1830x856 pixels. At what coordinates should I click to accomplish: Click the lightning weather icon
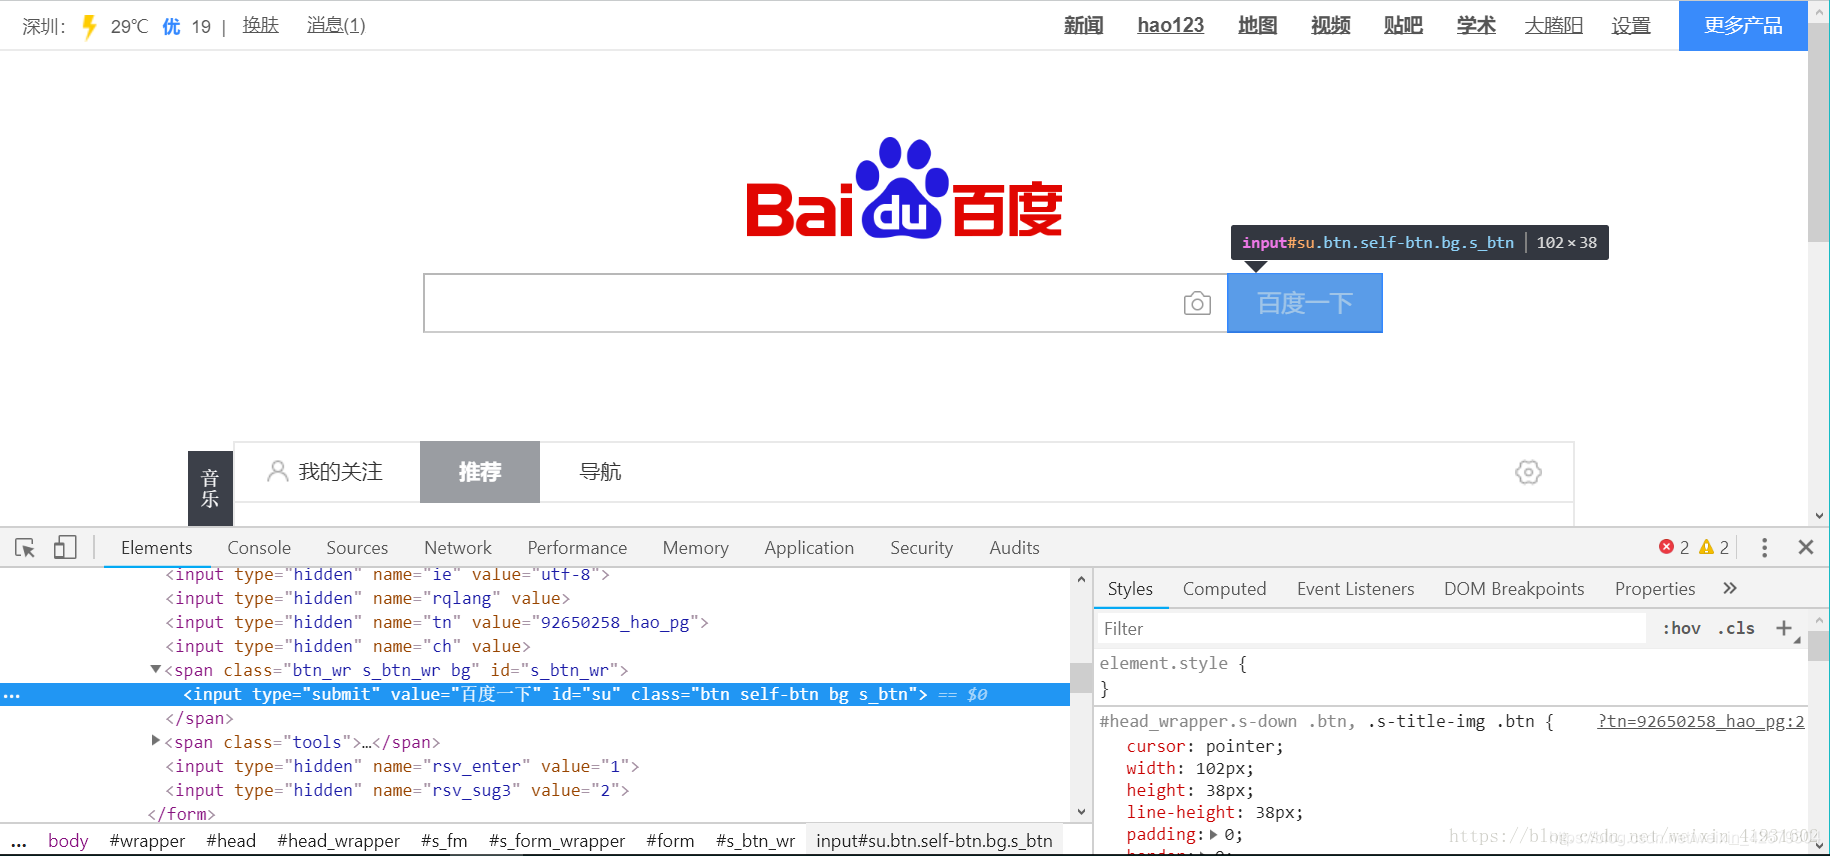coord(89,26)
